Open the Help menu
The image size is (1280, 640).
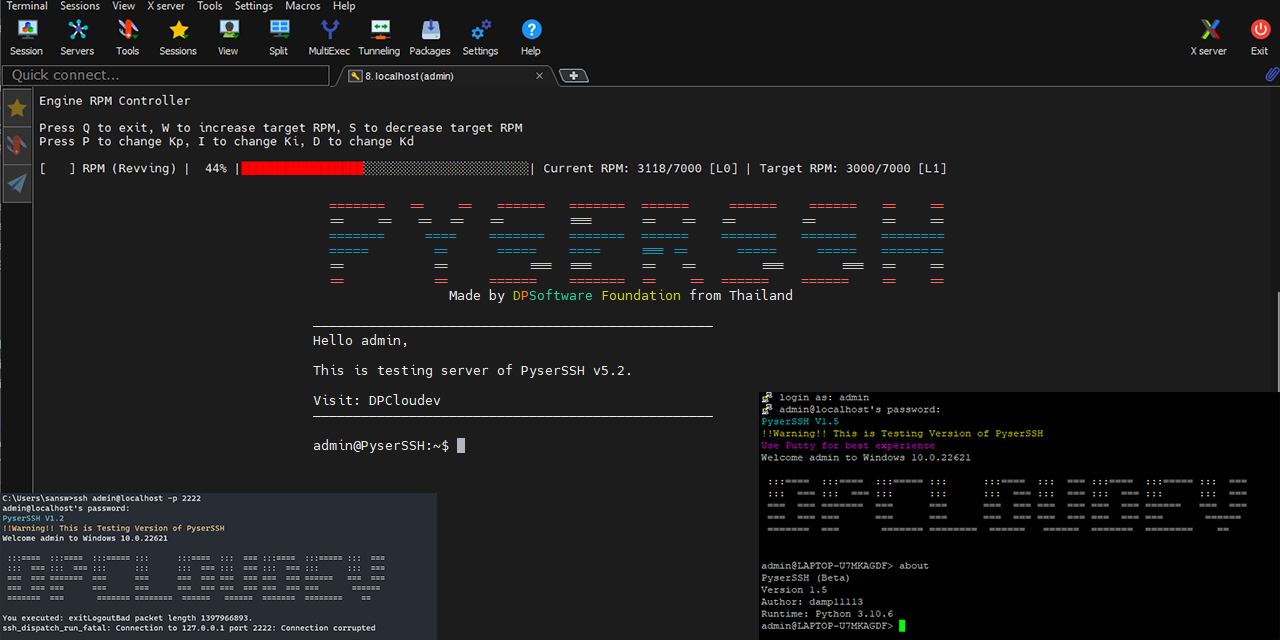click(344, 6)
